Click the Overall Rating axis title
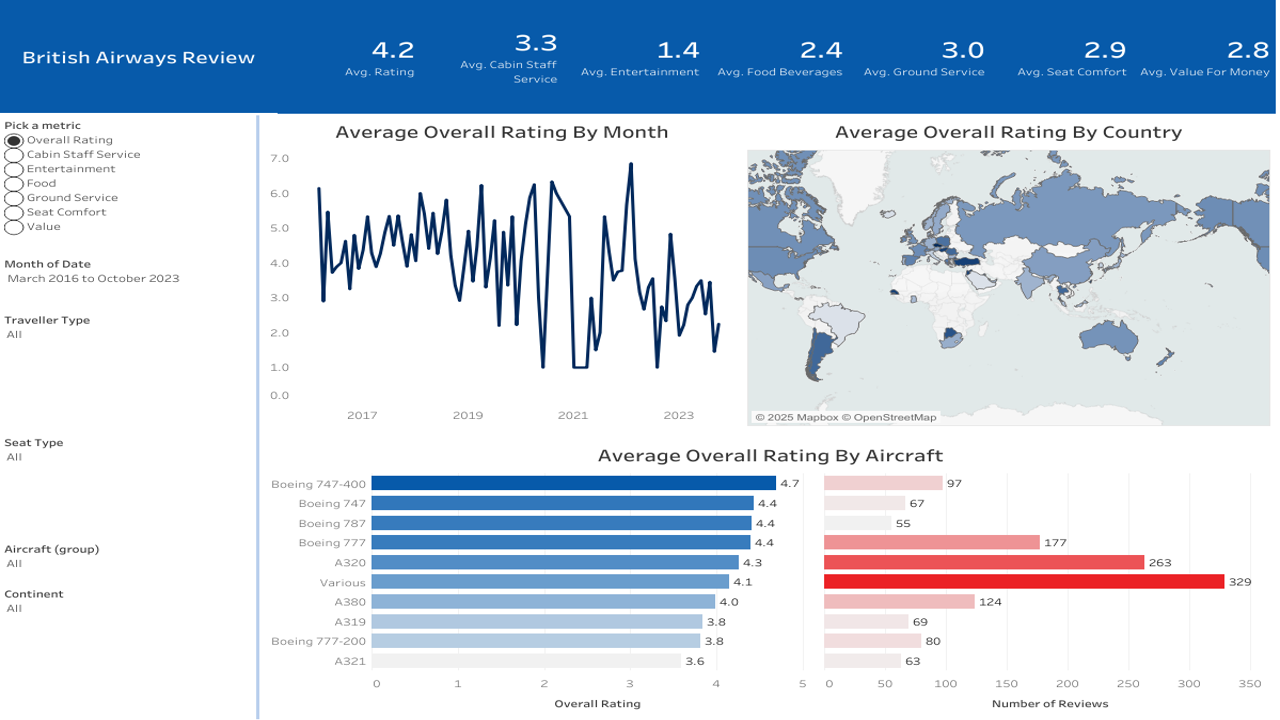The width and height of the screenshot is (1280, 720). (597, 704)
